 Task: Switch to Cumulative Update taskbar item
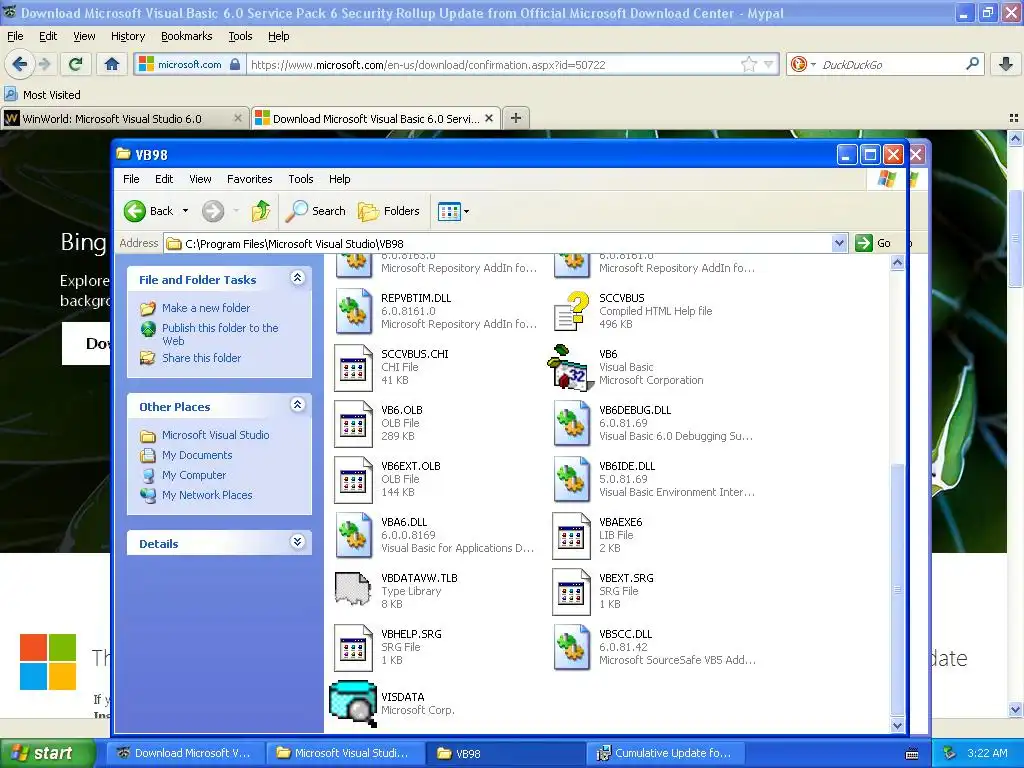click(x=665, y=753)
